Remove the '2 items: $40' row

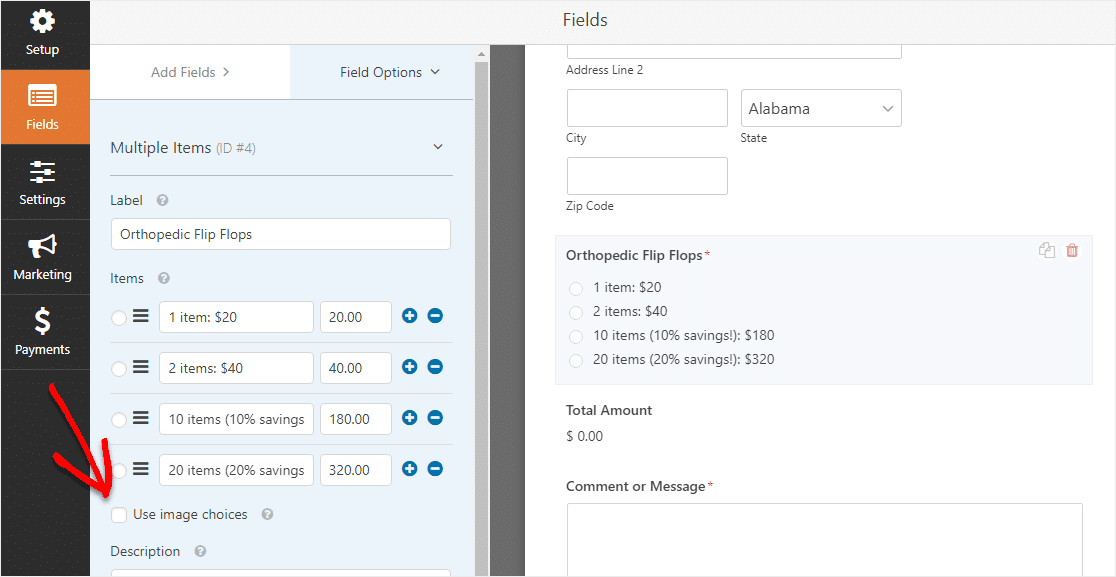click(435, 367)
